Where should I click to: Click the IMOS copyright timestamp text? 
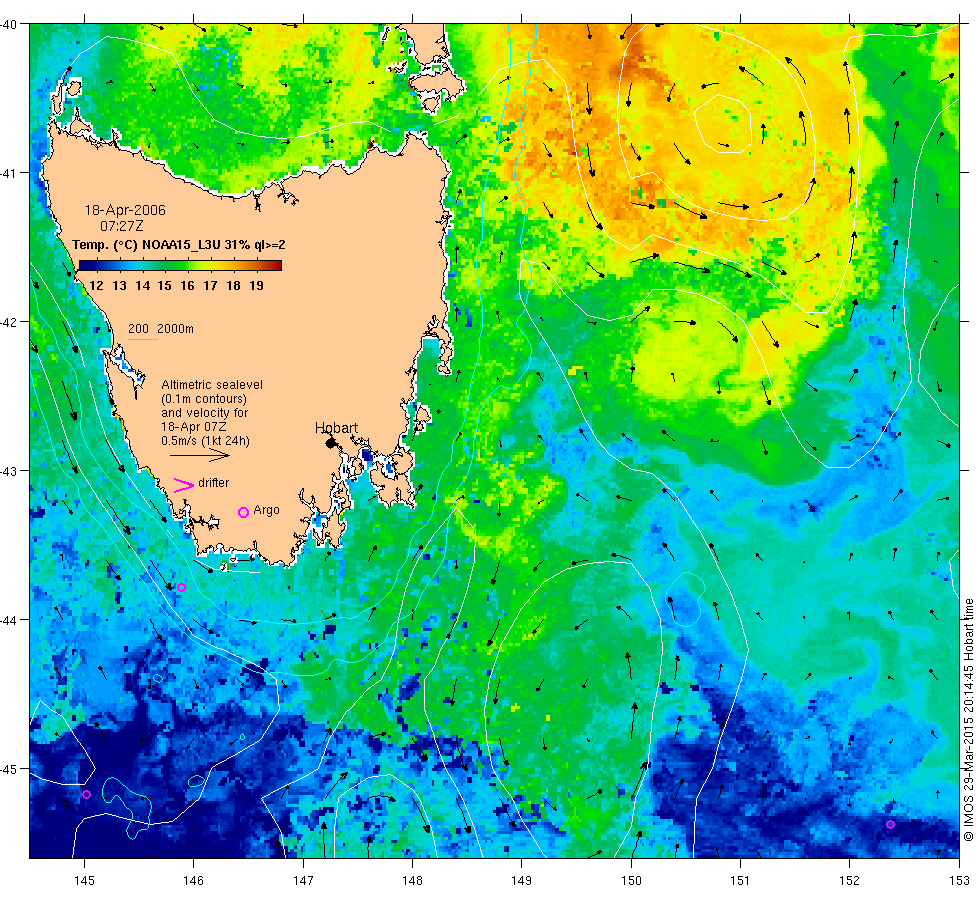968,719
